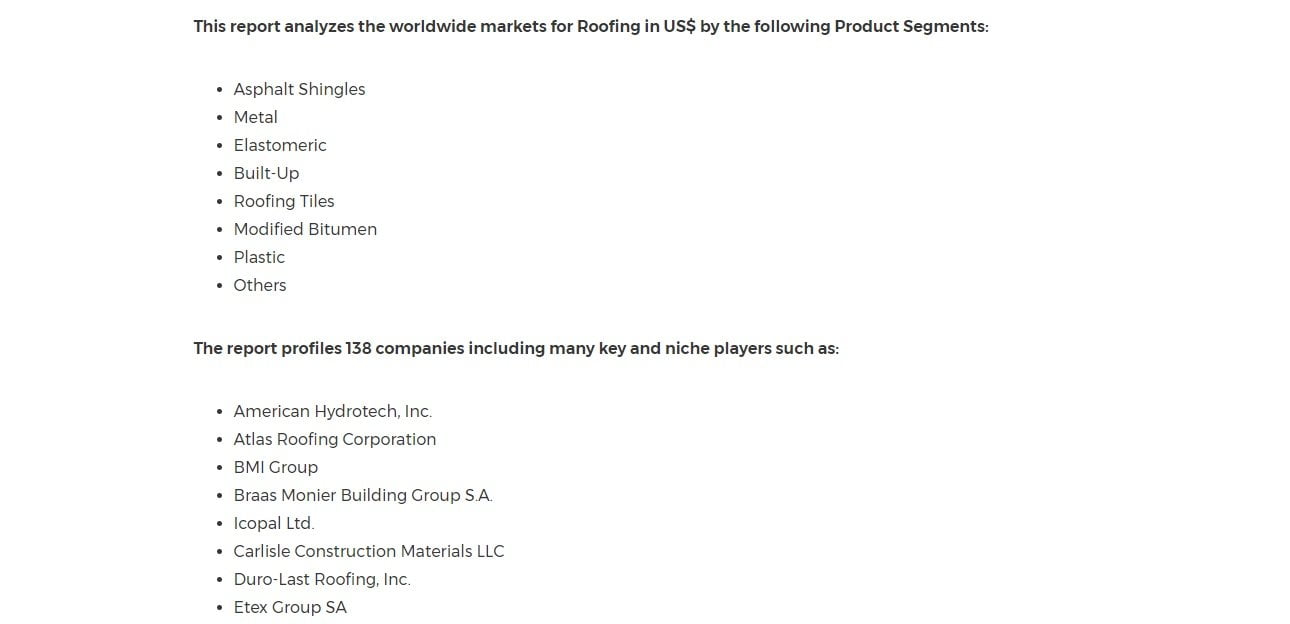
Task: Click Duro-Last Roofing, Inc. entry
Action: 322,579
